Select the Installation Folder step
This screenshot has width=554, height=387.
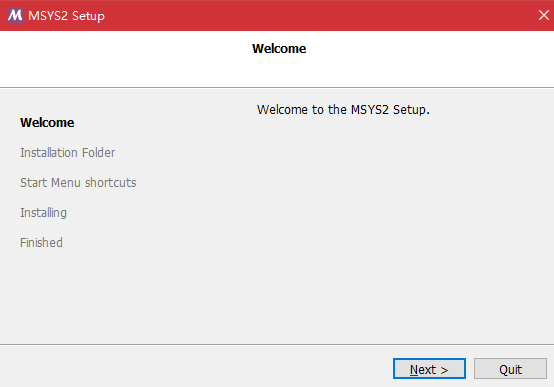click(67, 153)
